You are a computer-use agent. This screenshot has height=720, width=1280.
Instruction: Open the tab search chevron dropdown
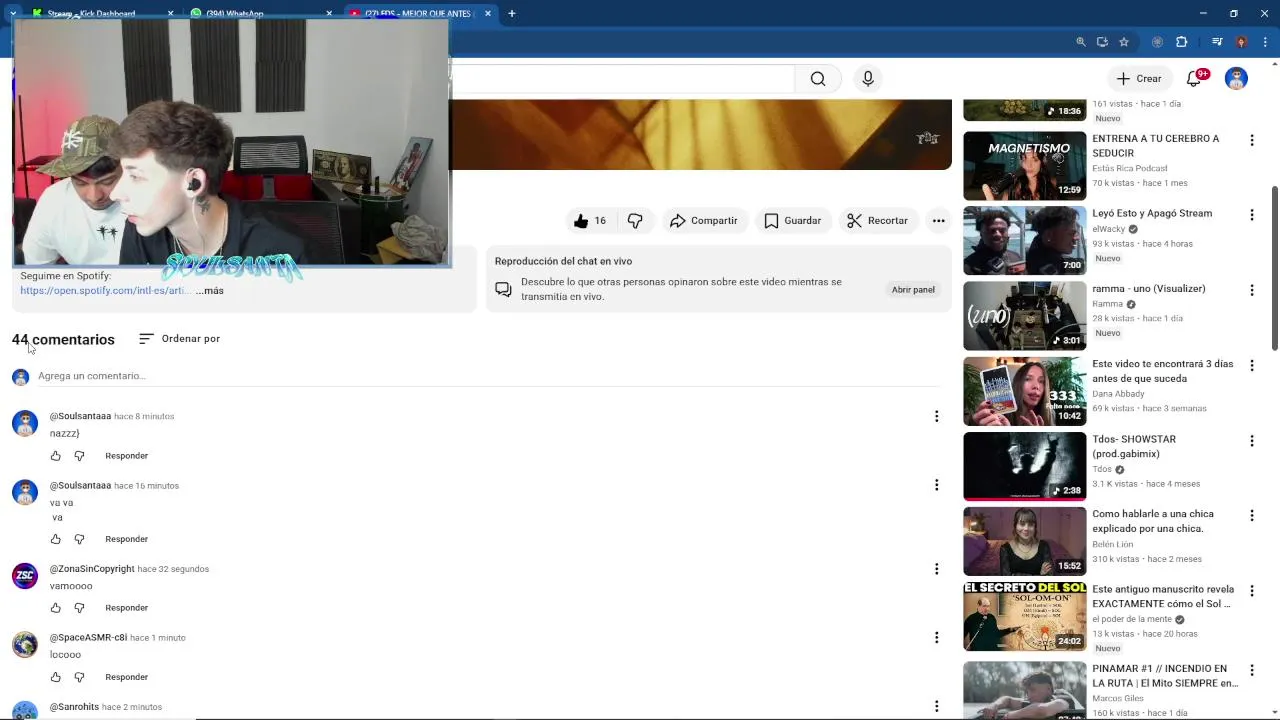click(12, 14)
